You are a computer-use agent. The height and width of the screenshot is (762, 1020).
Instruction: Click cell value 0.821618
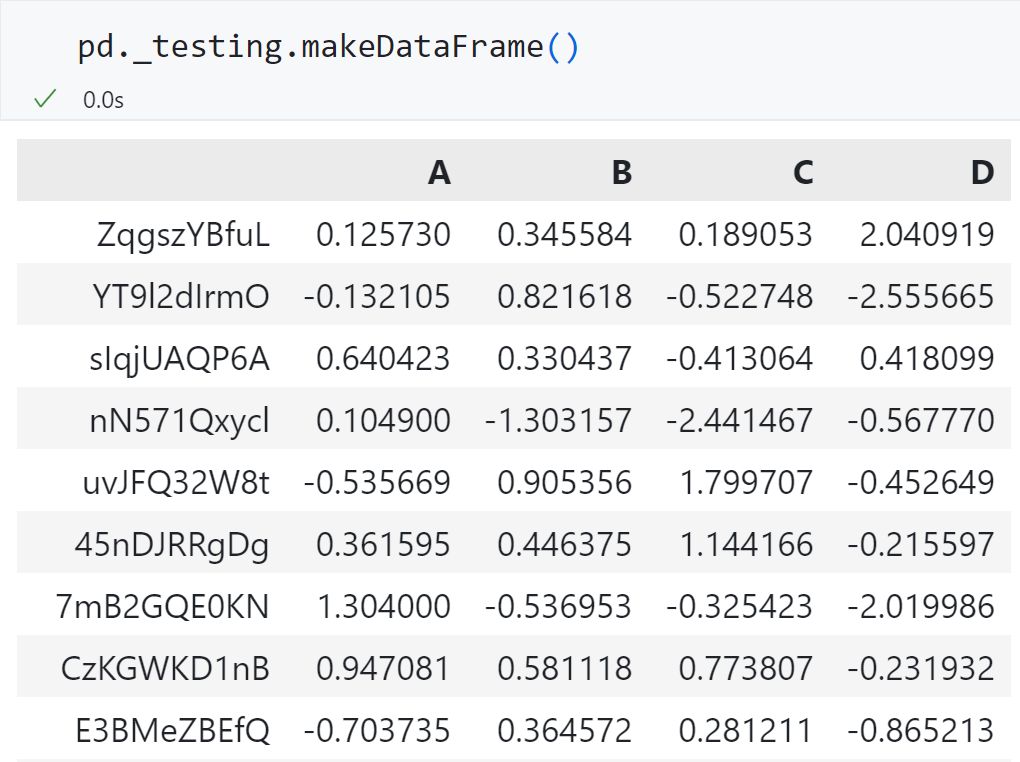565,297
